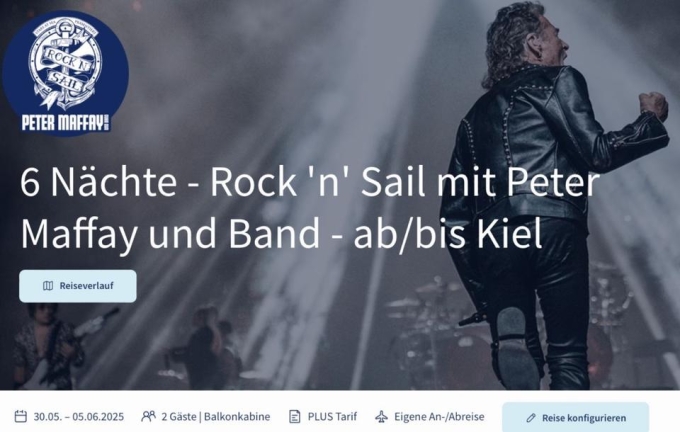Click the hero image of singer on stage
The width and height of the screenshot is (680, 432).
[340, 195]
